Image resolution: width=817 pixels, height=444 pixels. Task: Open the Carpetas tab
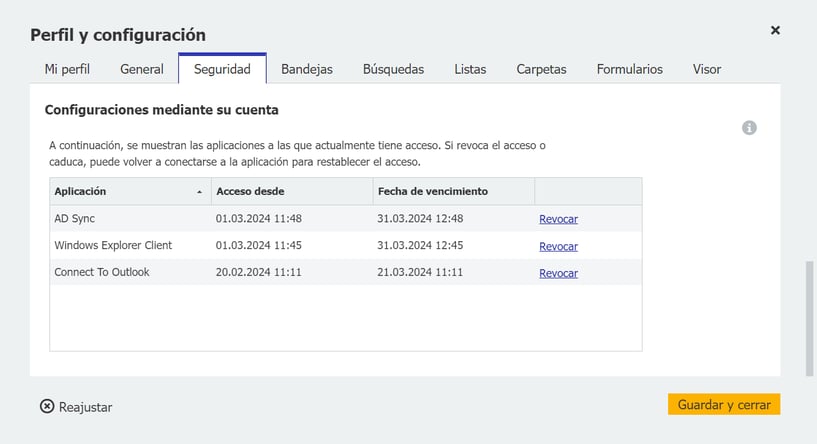(x=541, y=69)
